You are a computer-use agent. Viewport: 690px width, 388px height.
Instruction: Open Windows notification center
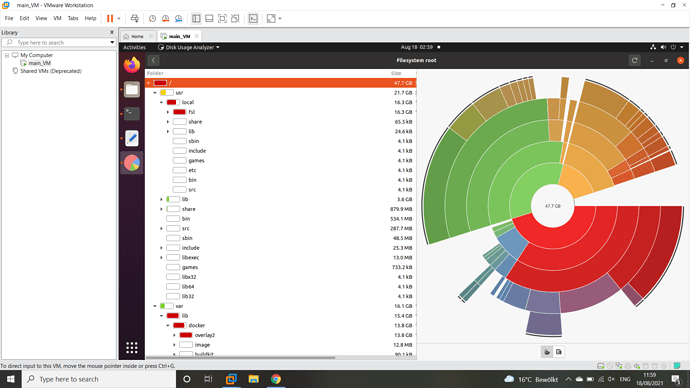pos(676,379)
